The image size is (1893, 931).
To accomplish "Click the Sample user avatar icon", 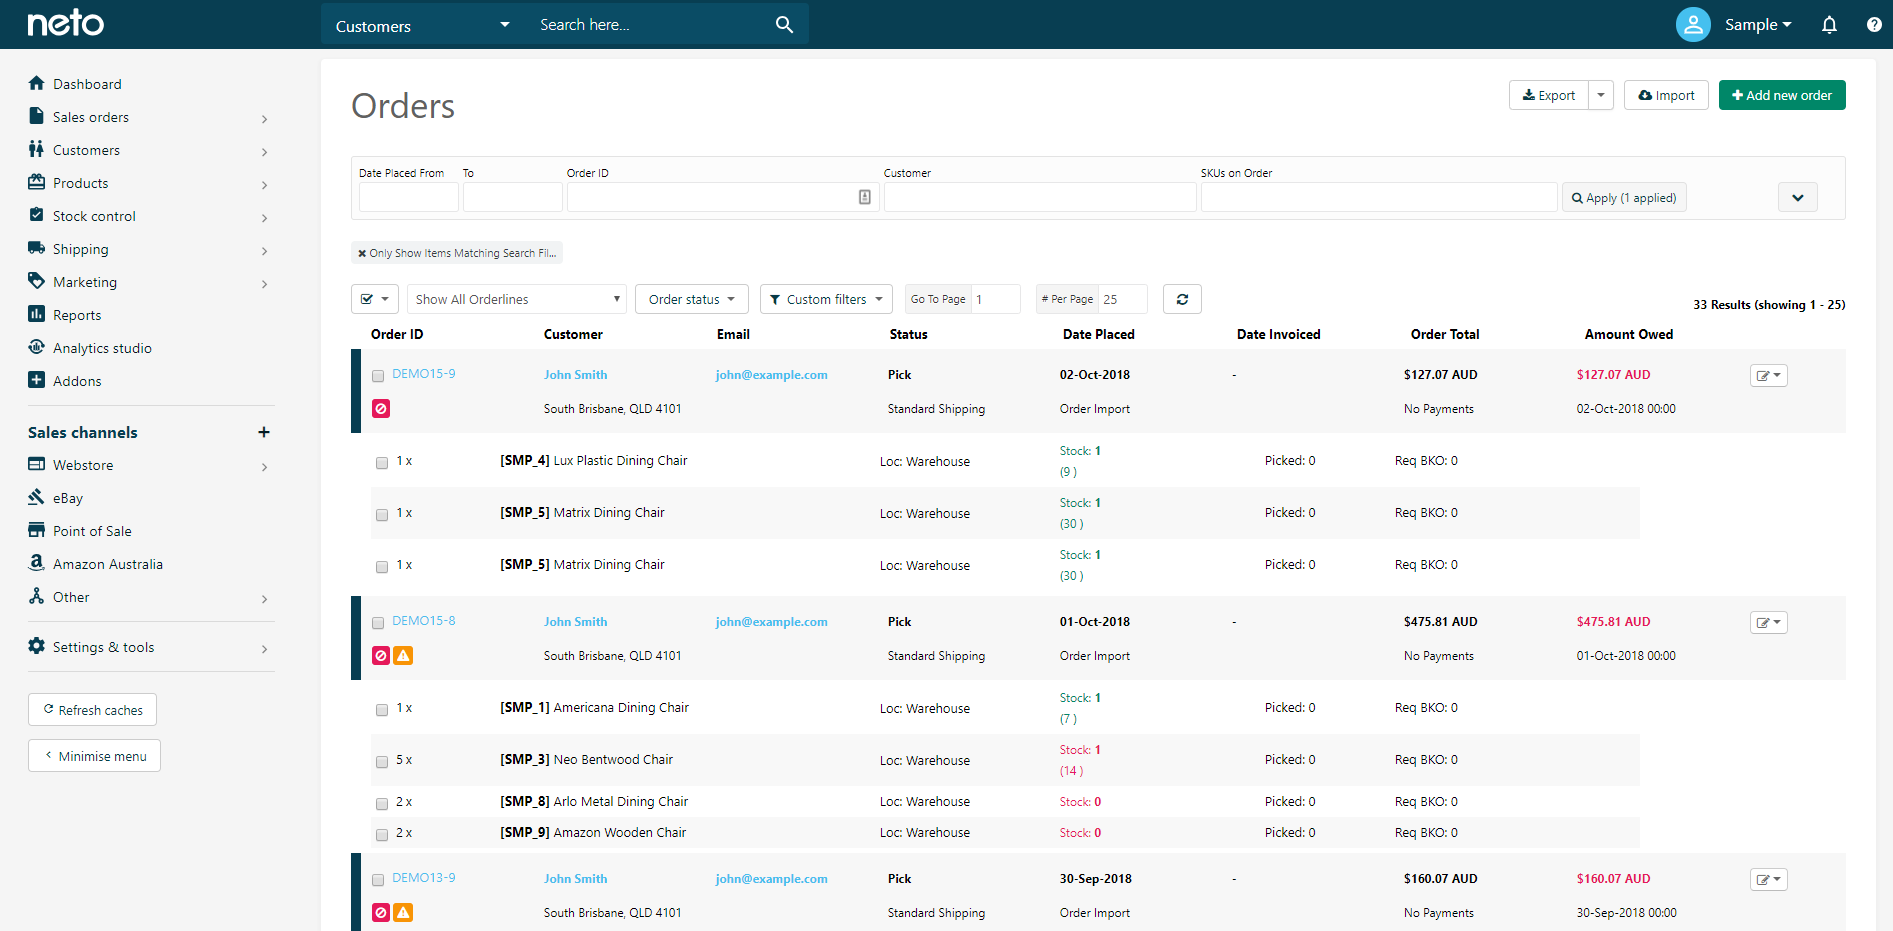I will coord(1693,25).
